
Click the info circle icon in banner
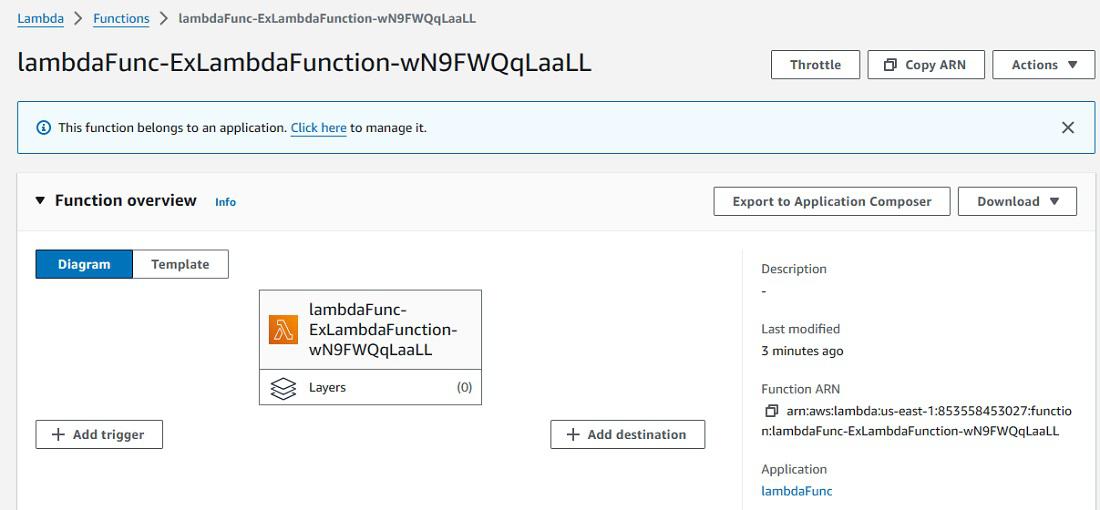point(43,128)
